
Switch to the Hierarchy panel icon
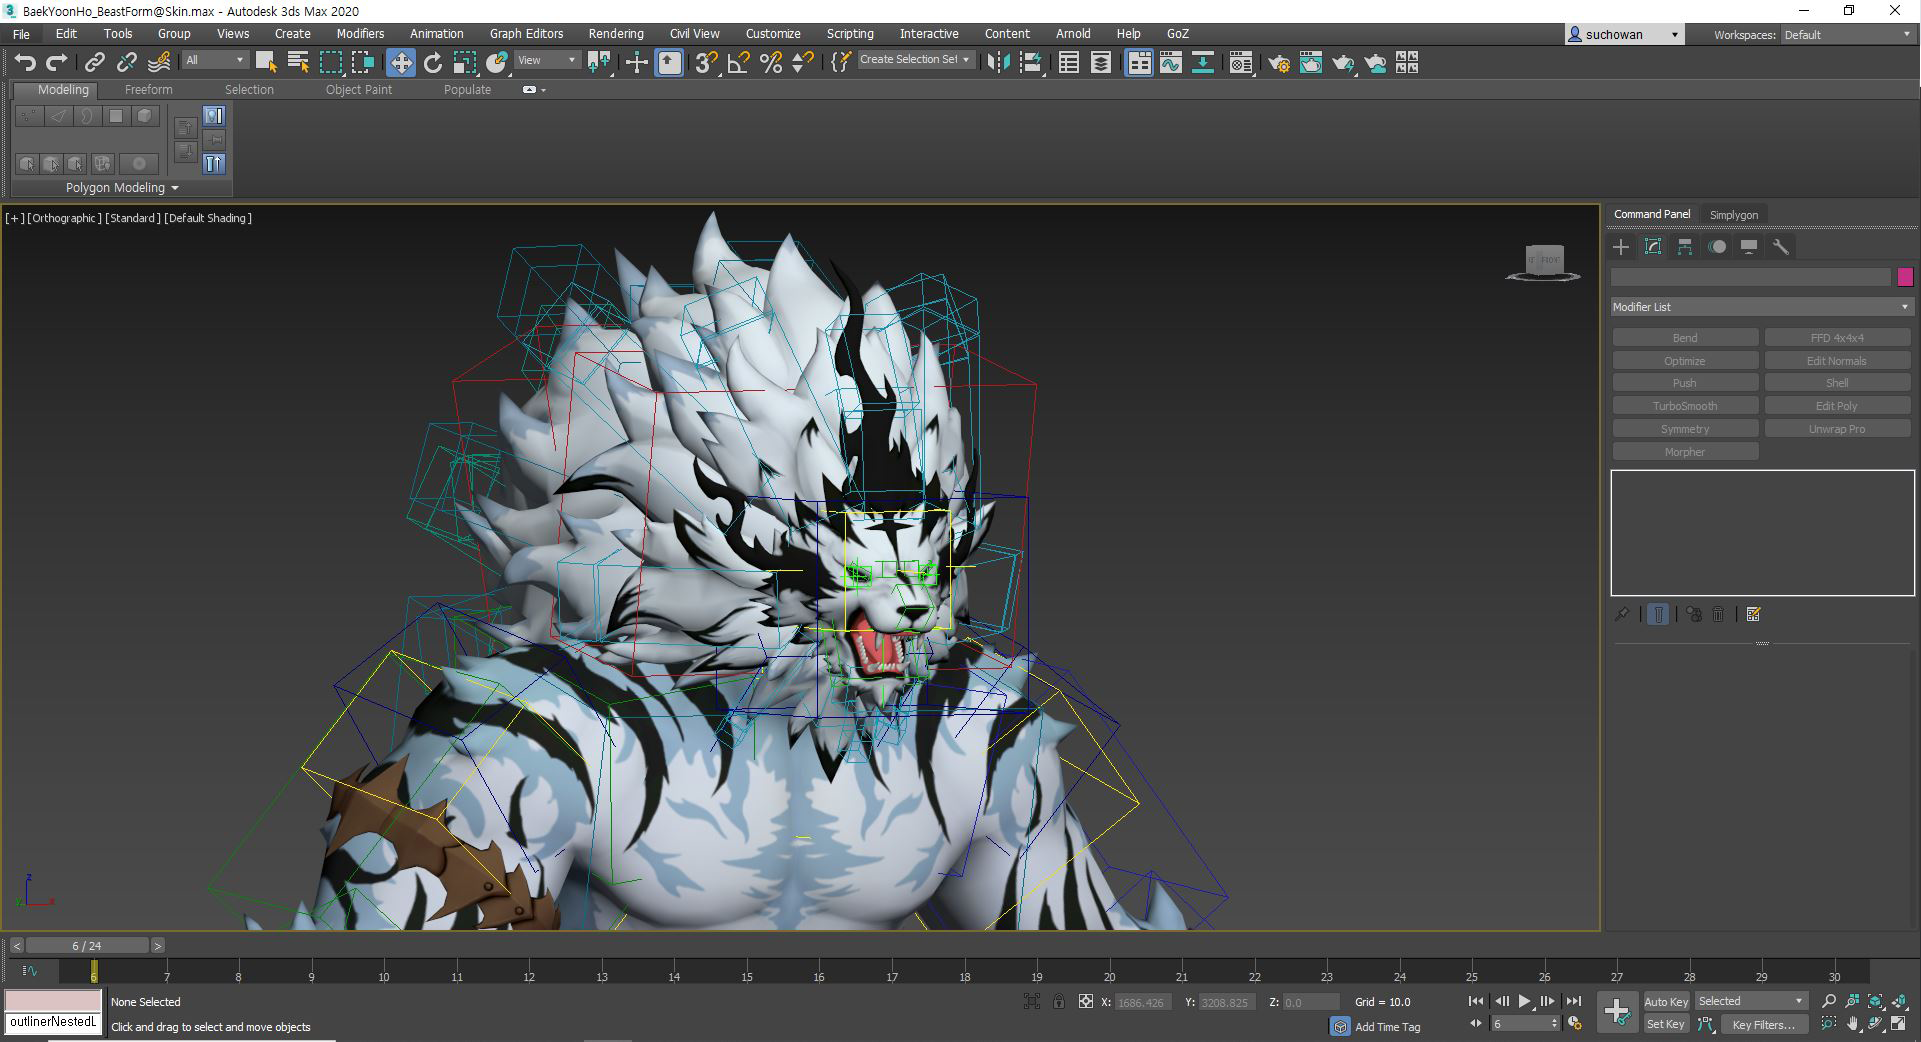pos(1685,247)
